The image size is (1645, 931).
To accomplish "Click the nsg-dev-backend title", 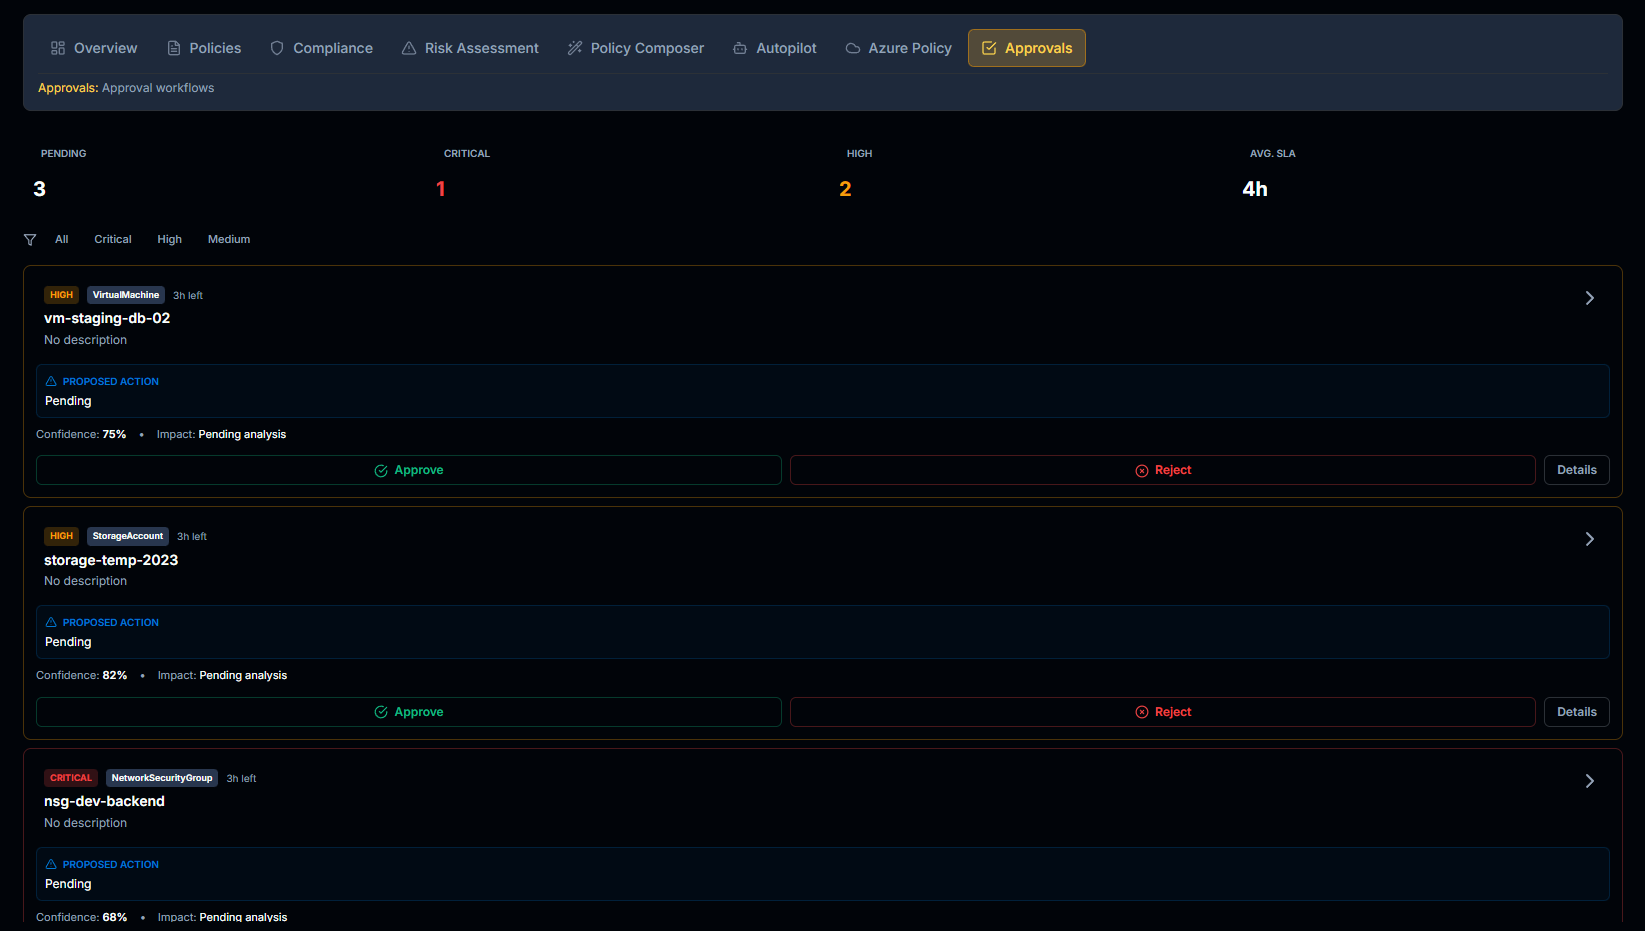I will point(104,801).
